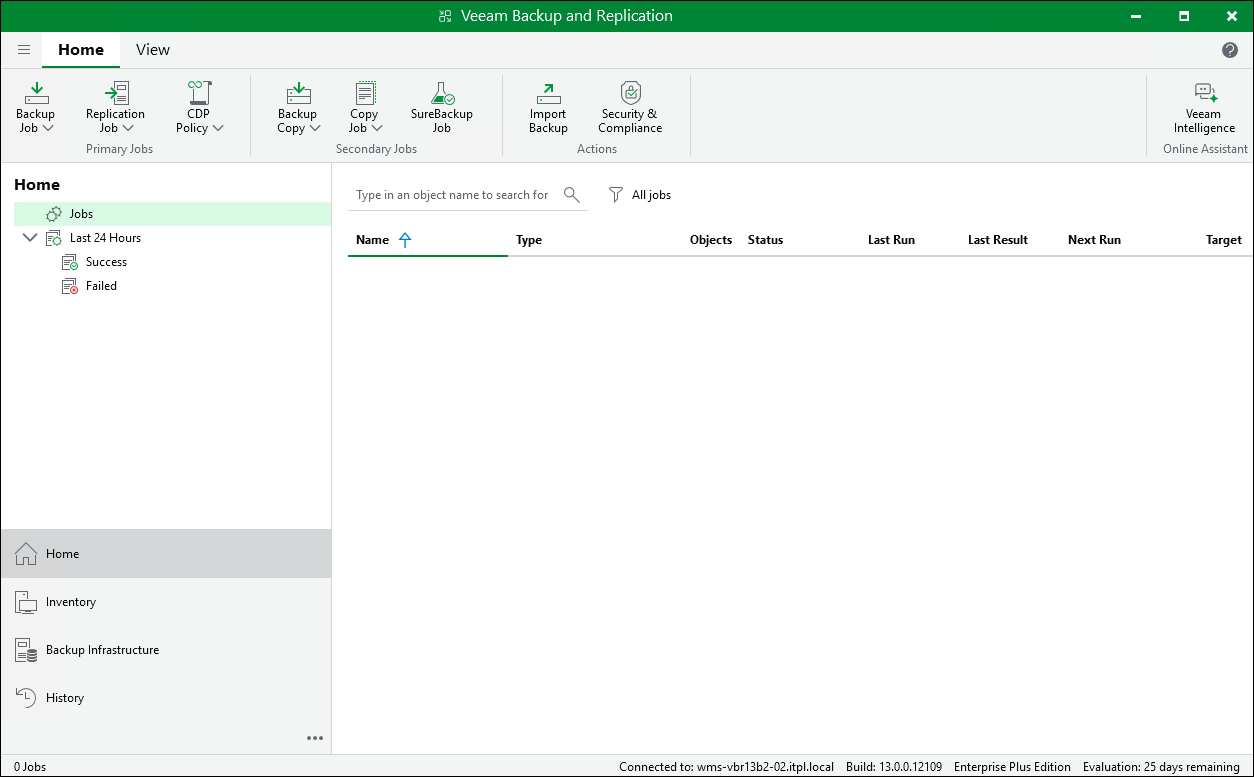Click the CDP Policy icon
1254x777 pixels.
(x=199, y=94)
